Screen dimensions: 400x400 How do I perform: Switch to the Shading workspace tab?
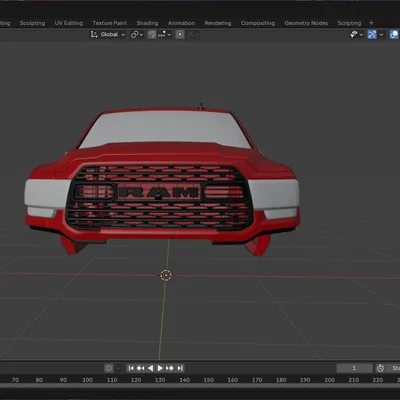[x=147, y=23]
